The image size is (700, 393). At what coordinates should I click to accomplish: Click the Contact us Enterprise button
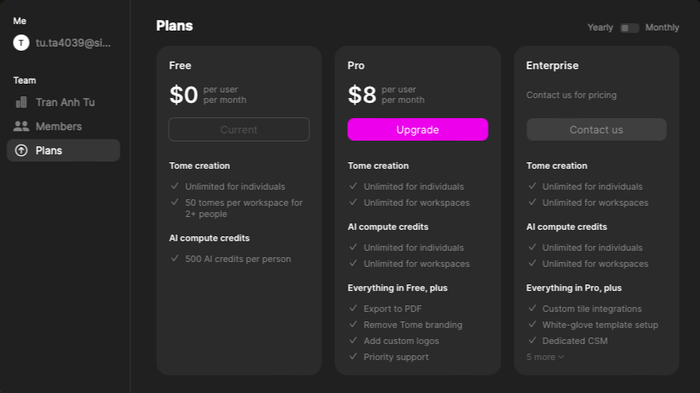(596, 130)
